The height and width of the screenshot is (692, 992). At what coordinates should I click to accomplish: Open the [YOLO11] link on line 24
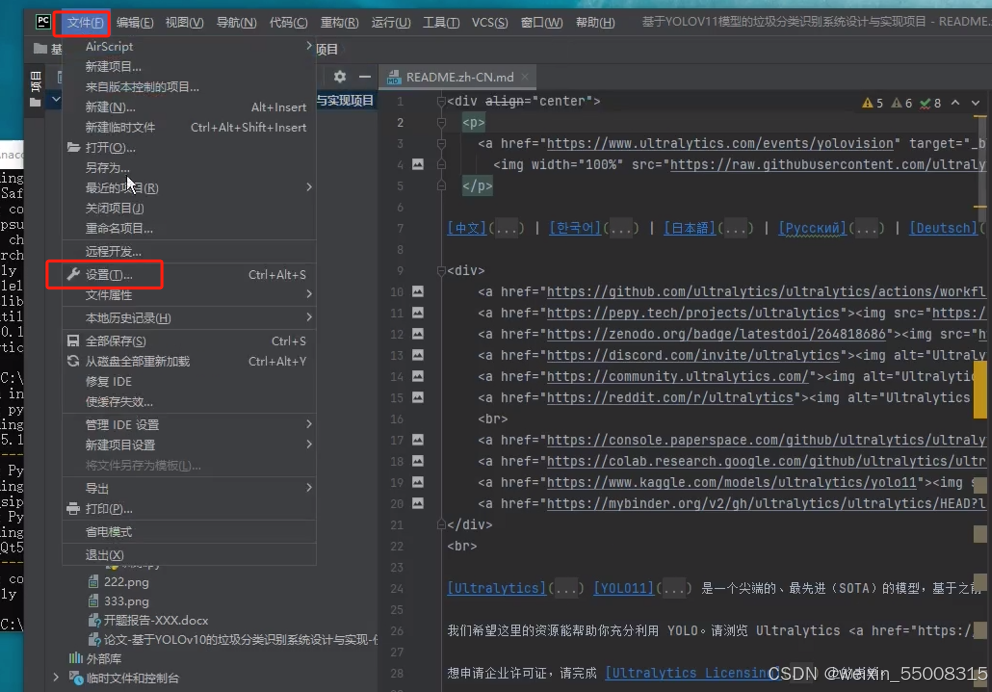[624, 588]
